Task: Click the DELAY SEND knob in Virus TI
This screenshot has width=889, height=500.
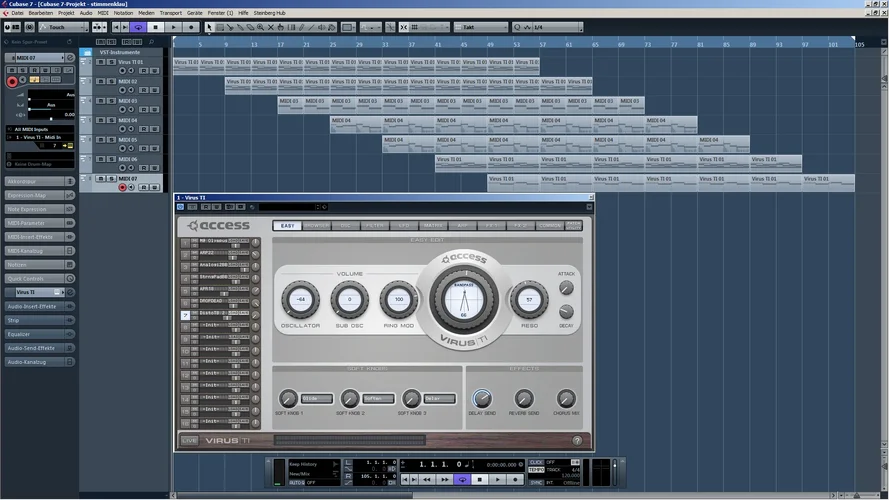Action: (482, 399)
